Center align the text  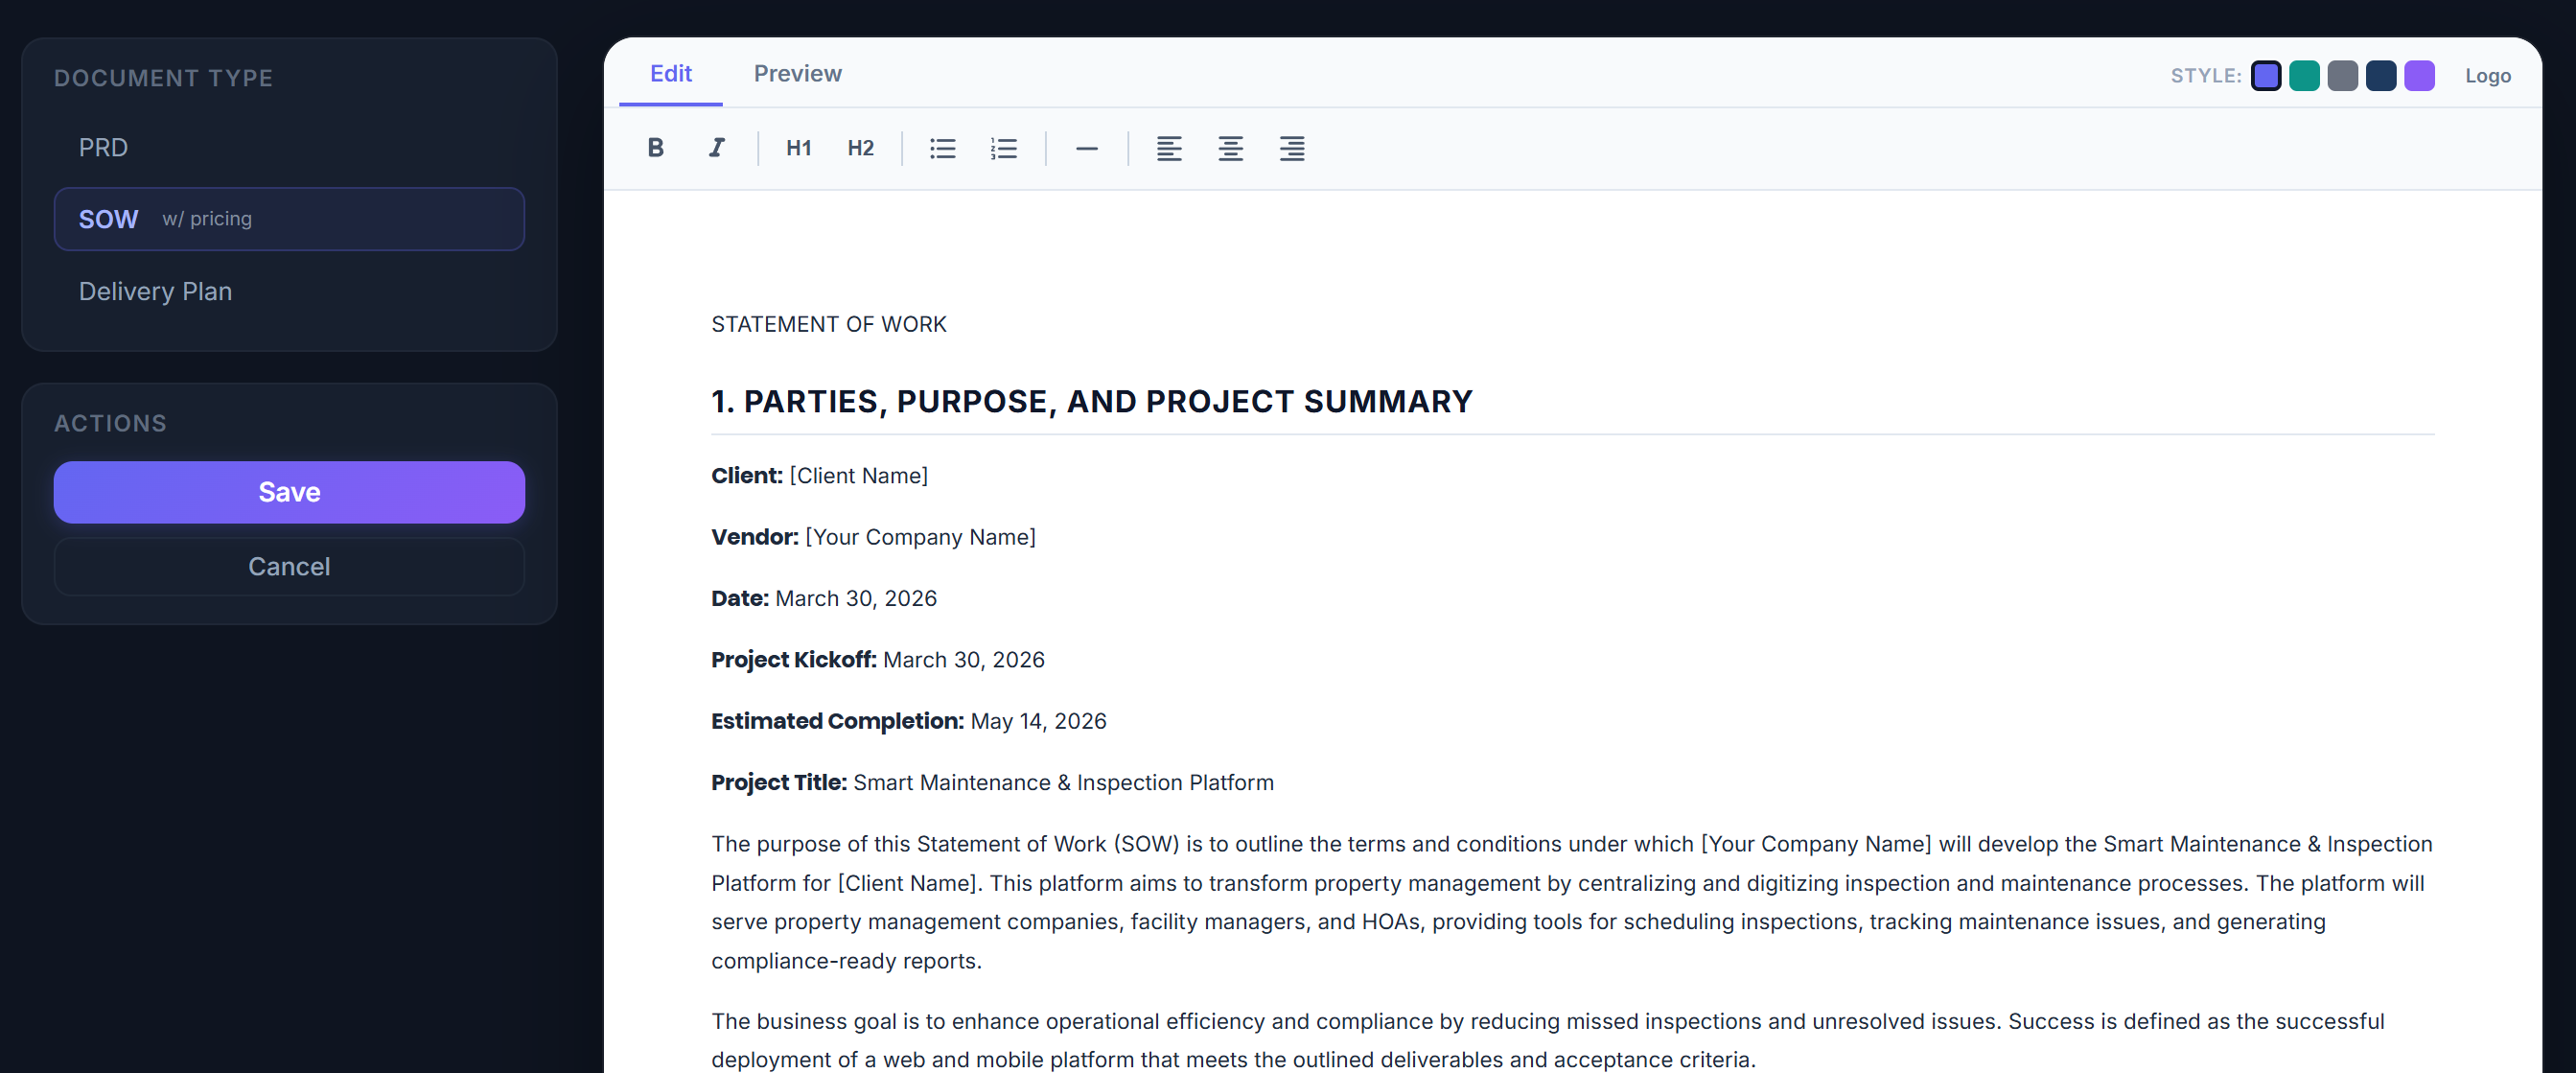point(1230,148)
